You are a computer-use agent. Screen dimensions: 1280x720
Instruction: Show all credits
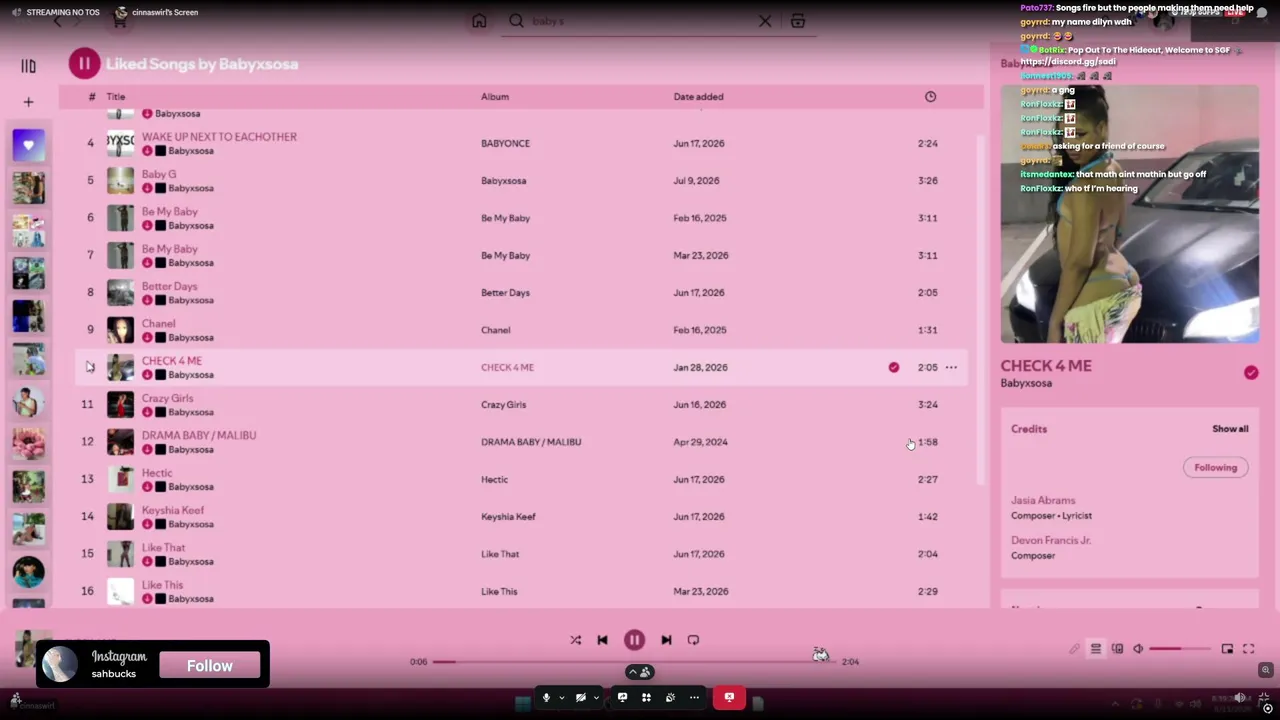[x=1230, y=429]
